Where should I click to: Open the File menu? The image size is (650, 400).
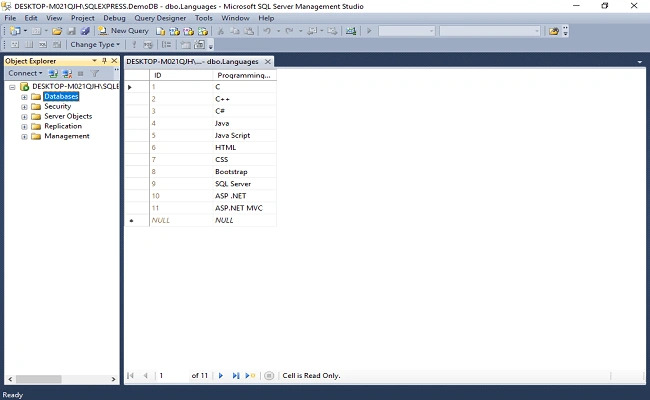[10, 18]
